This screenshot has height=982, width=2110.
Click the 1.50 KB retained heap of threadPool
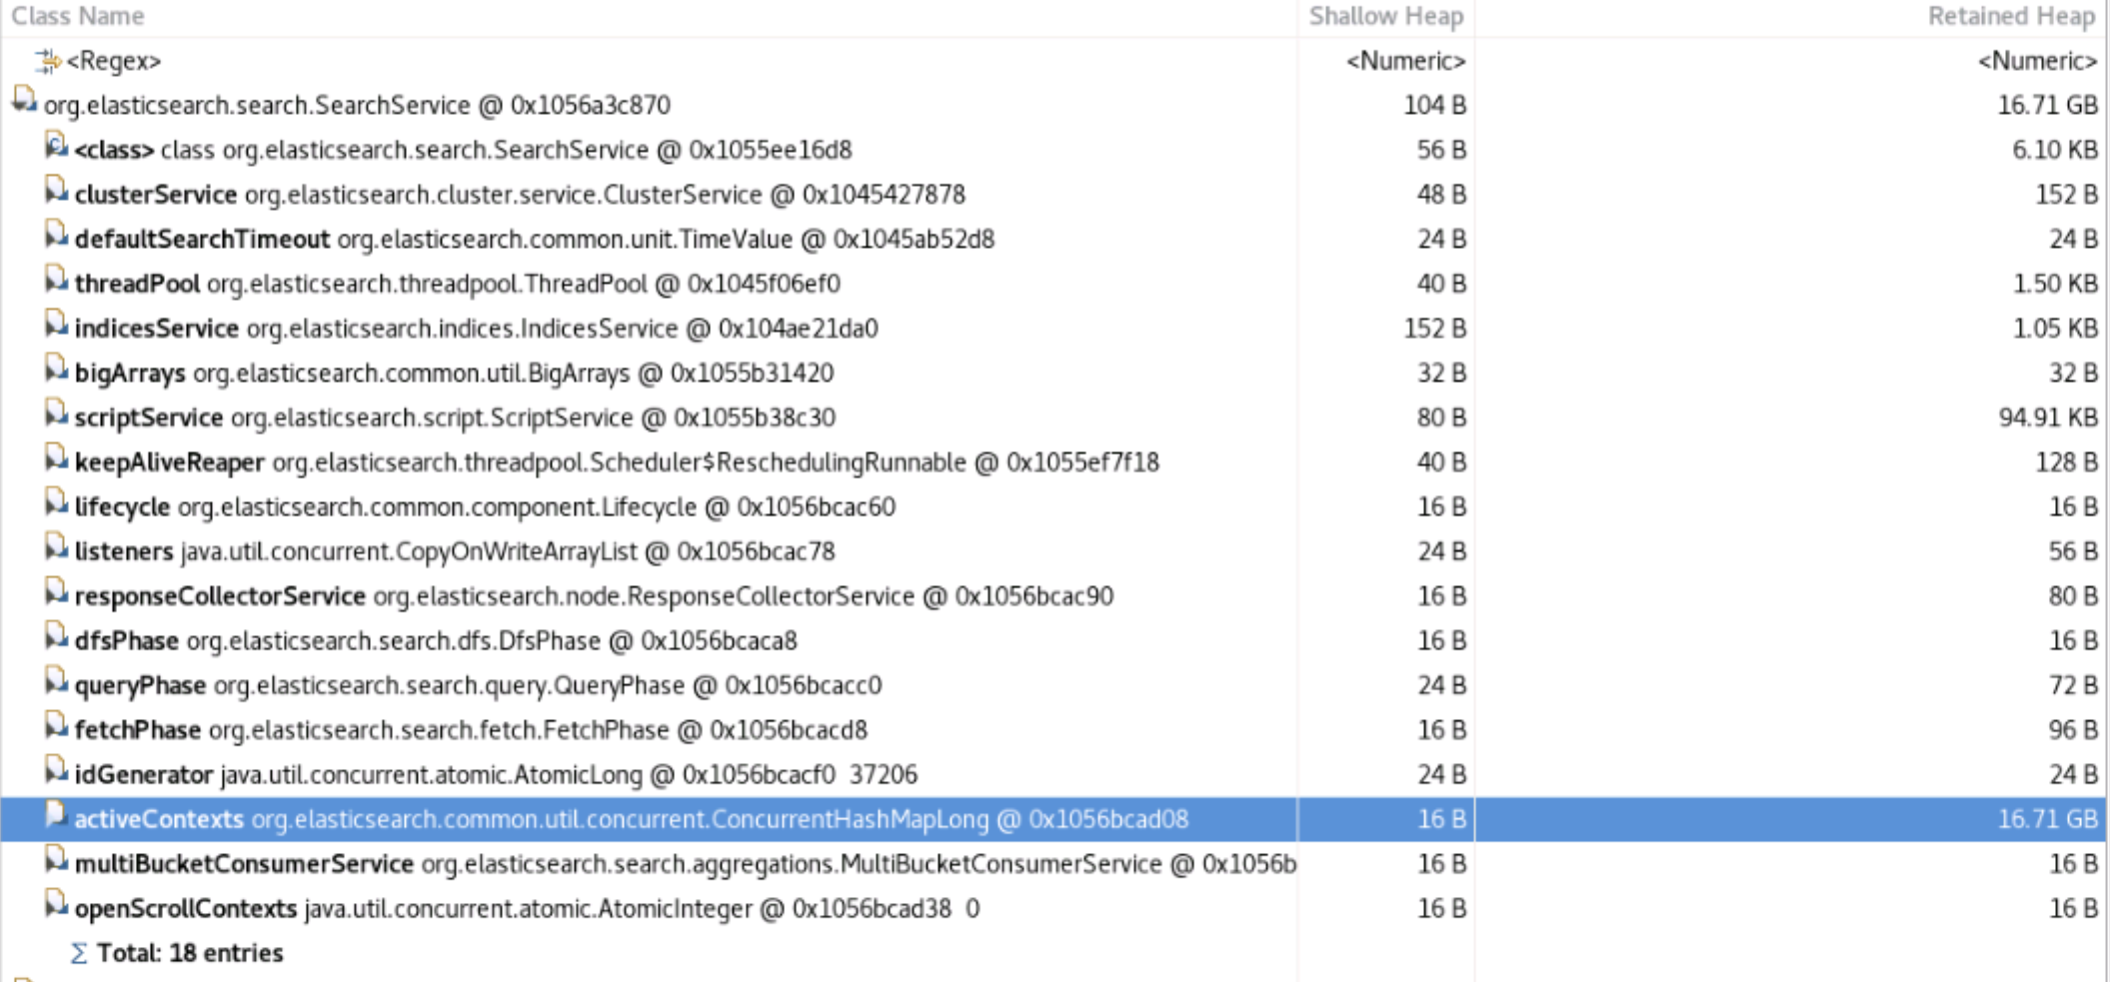(x=2054, y=284)
